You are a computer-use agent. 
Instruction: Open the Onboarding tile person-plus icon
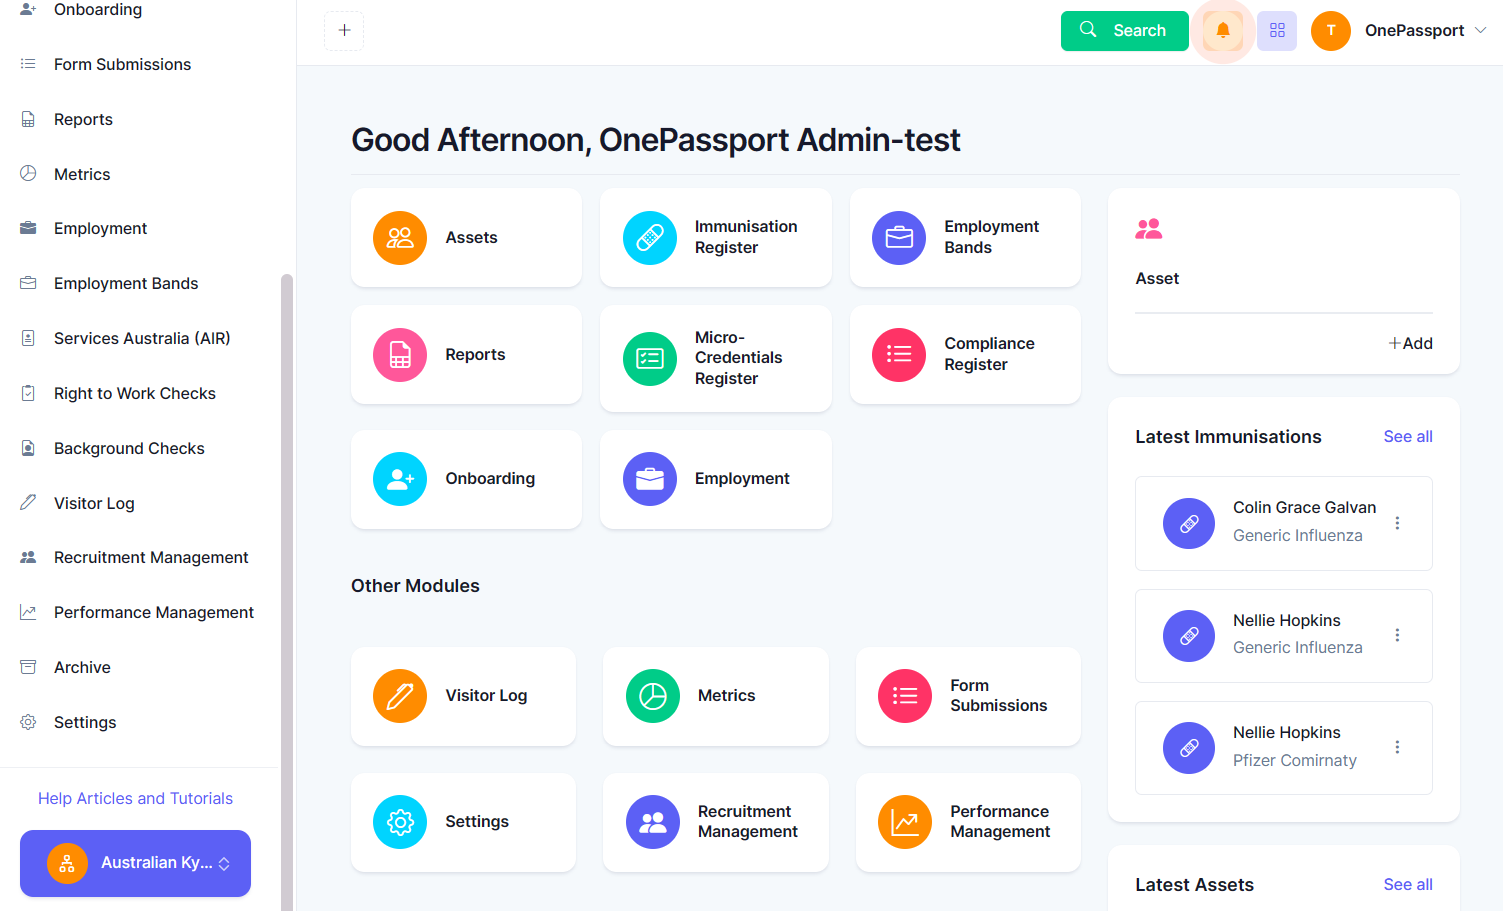400,479
